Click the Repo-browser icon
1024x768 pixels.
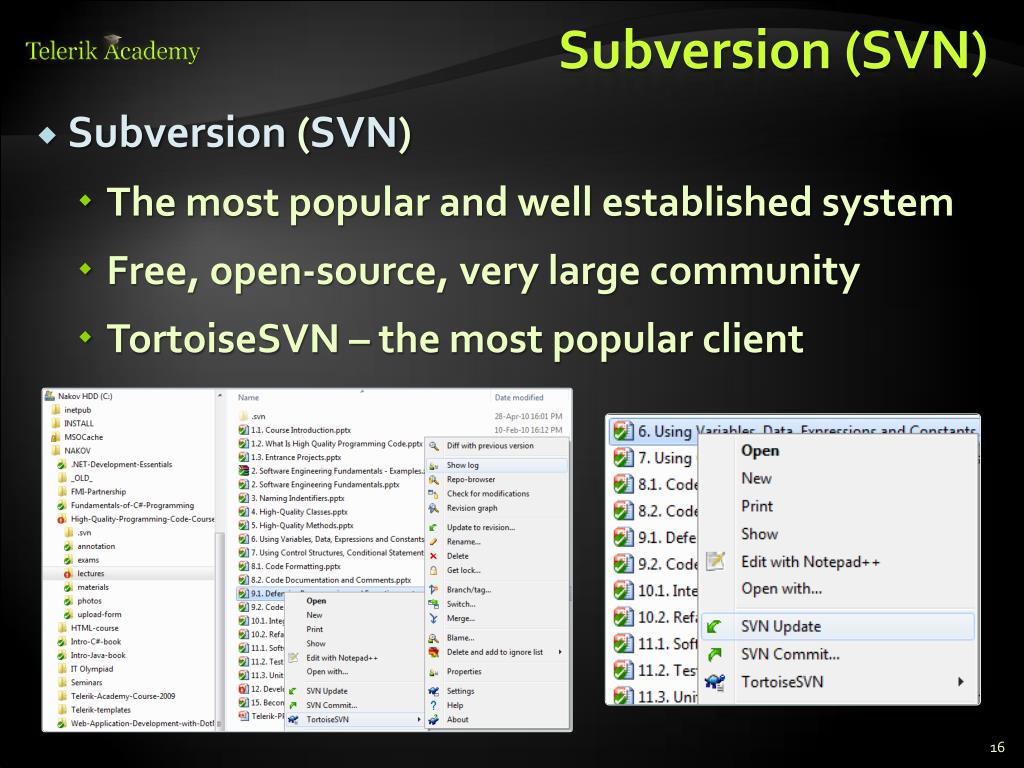click(x=433, y=480)
